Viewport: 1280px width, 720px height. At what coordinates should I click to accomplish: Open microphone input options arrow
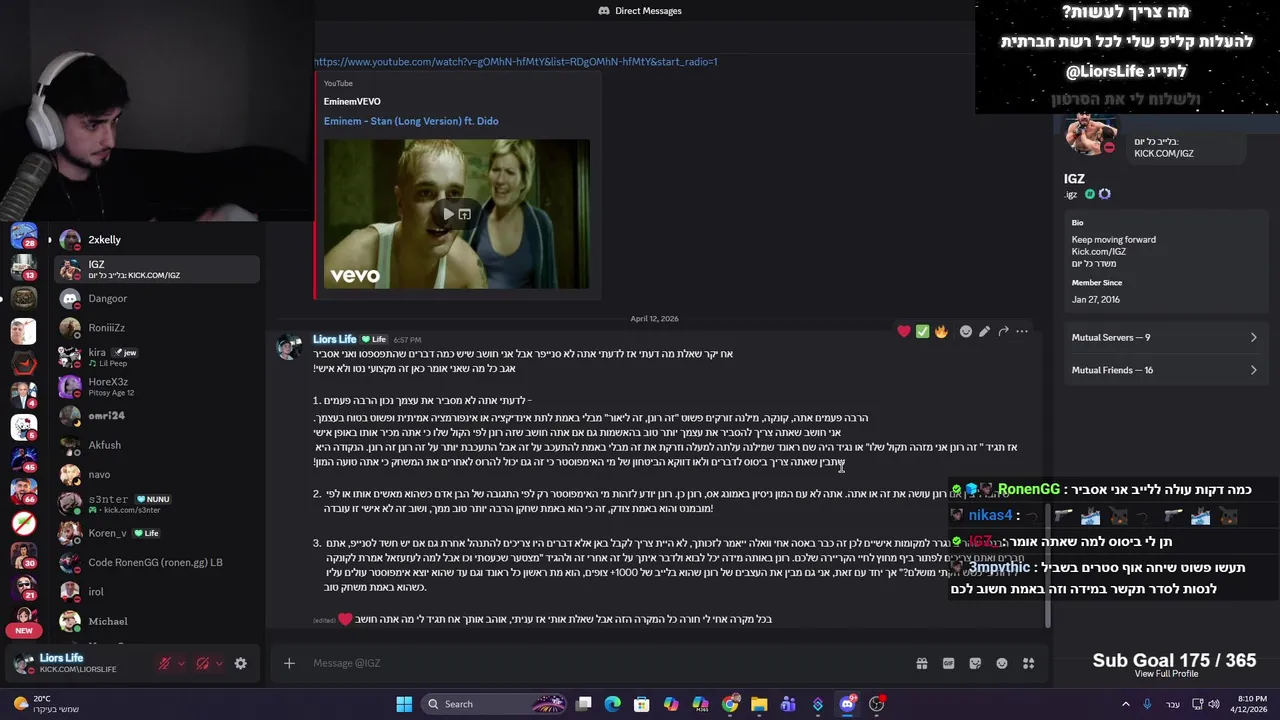point(181,663)
